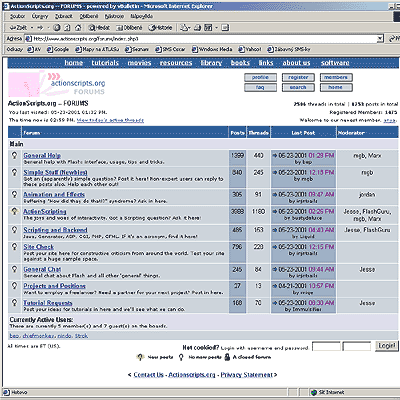
Task: Open the Nástroje menu
Action: click(114, 16)
